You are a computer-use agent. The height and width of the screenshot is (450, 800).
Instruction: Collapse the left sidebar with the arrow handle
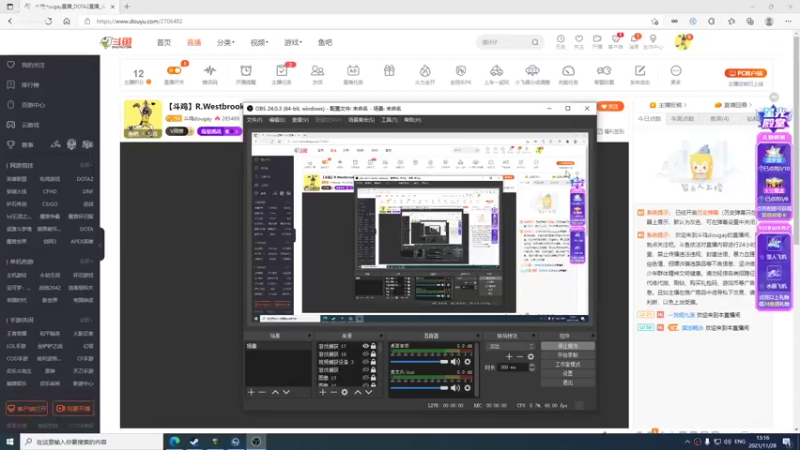[x=102, y=243]
